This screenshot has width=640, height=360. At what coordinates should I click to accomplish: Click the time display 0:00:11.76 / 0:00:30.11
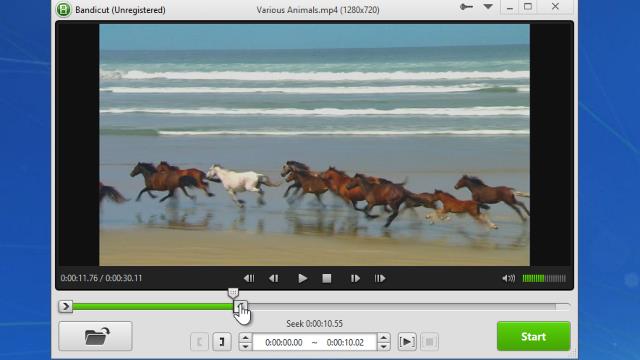point(101,278)
